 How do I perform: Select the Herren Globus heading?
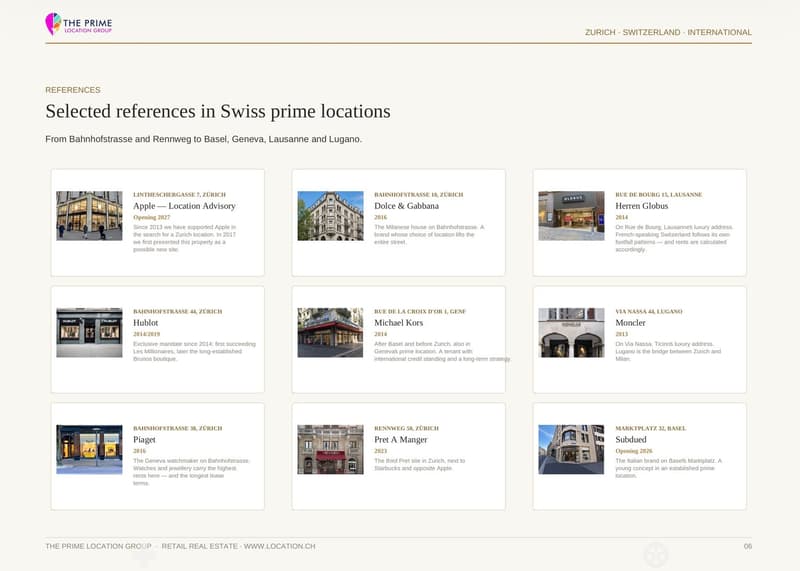tap(641, 206)
